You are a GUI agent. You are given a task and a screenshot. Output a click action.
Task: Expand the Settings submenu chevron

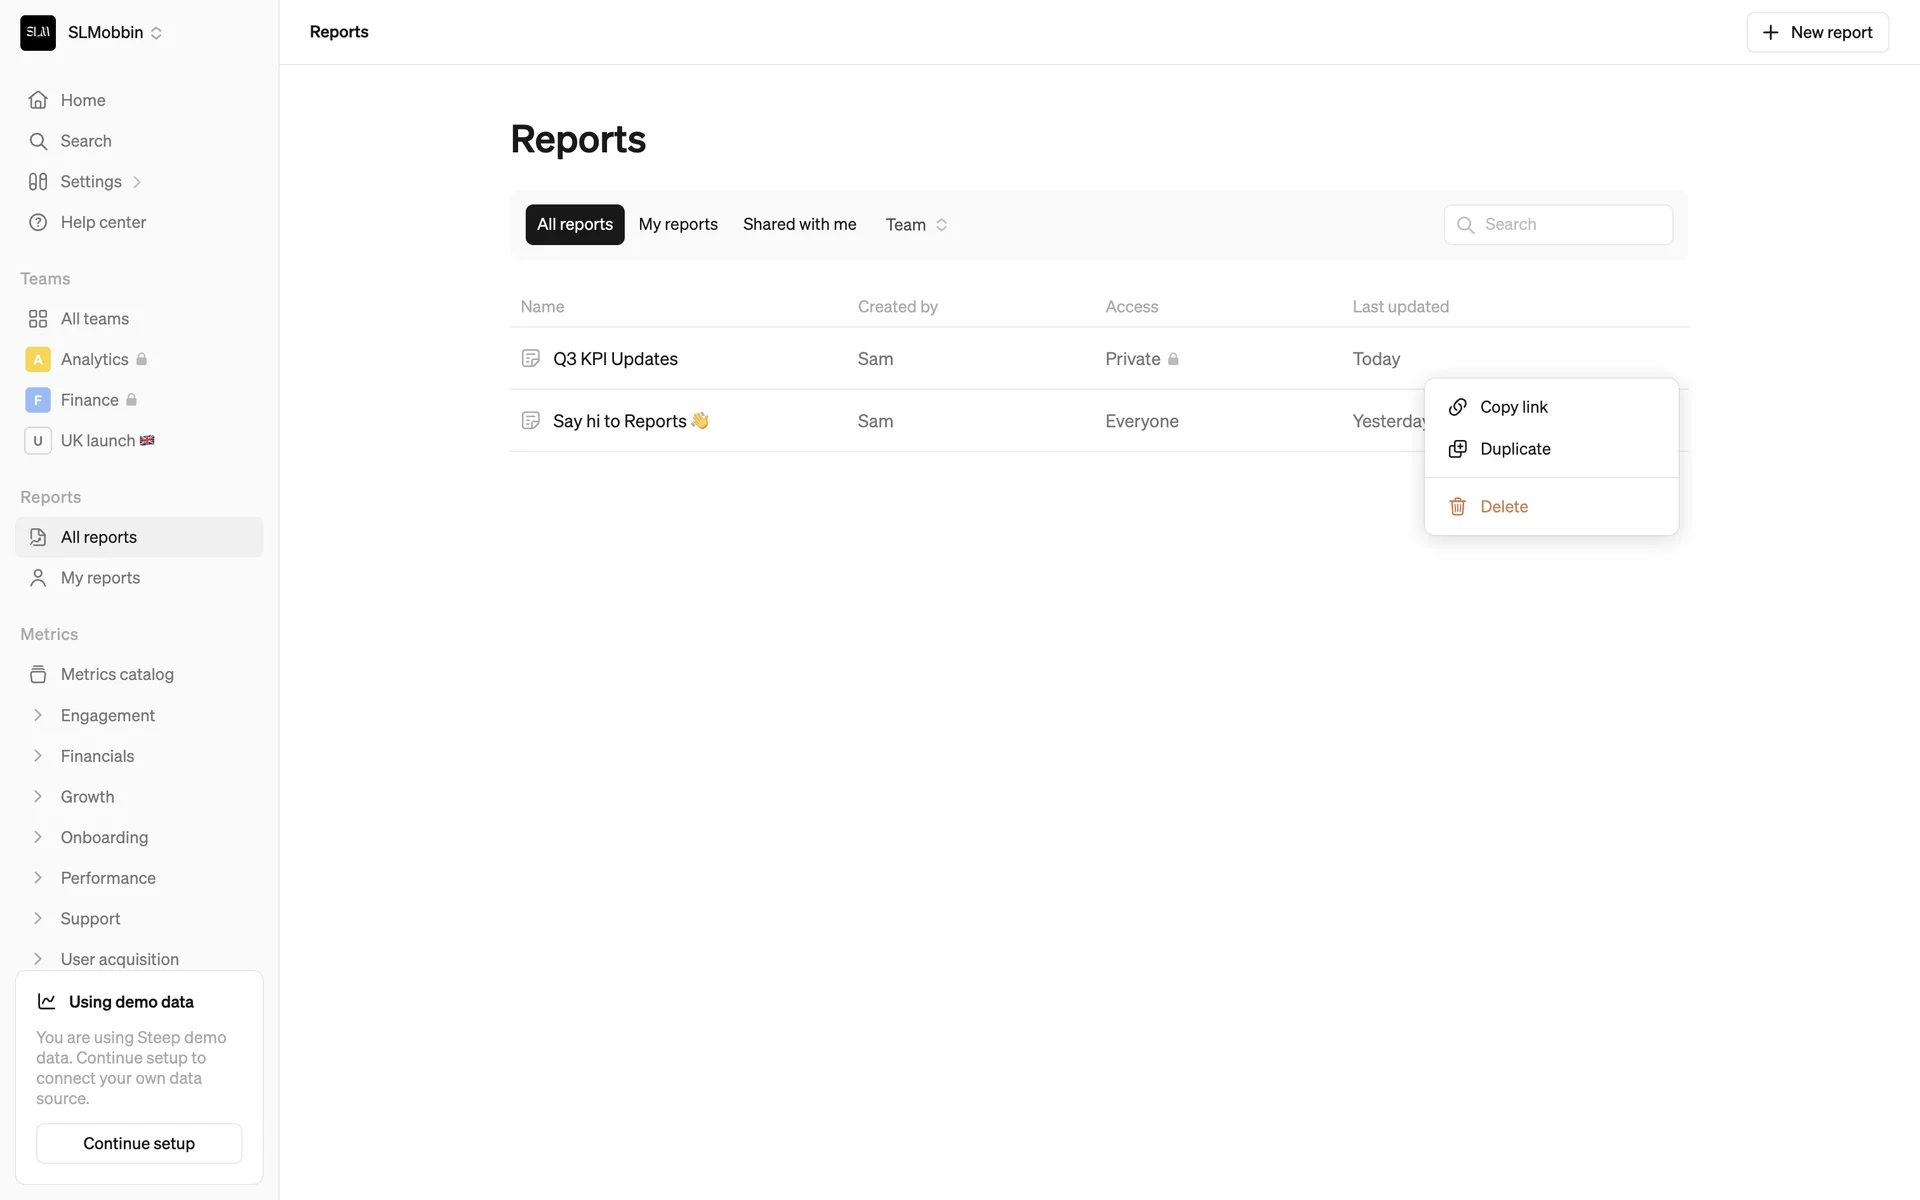click(137, 182)
